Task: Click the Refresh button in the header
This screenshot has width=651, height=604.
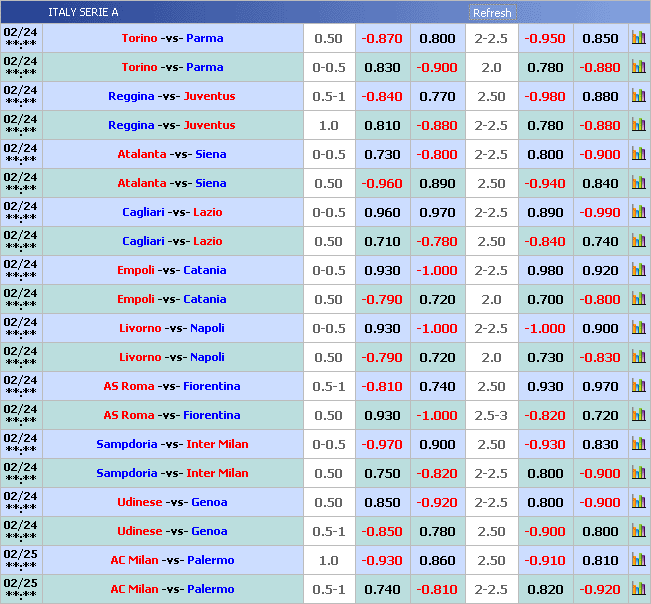Action: (491, 13)
